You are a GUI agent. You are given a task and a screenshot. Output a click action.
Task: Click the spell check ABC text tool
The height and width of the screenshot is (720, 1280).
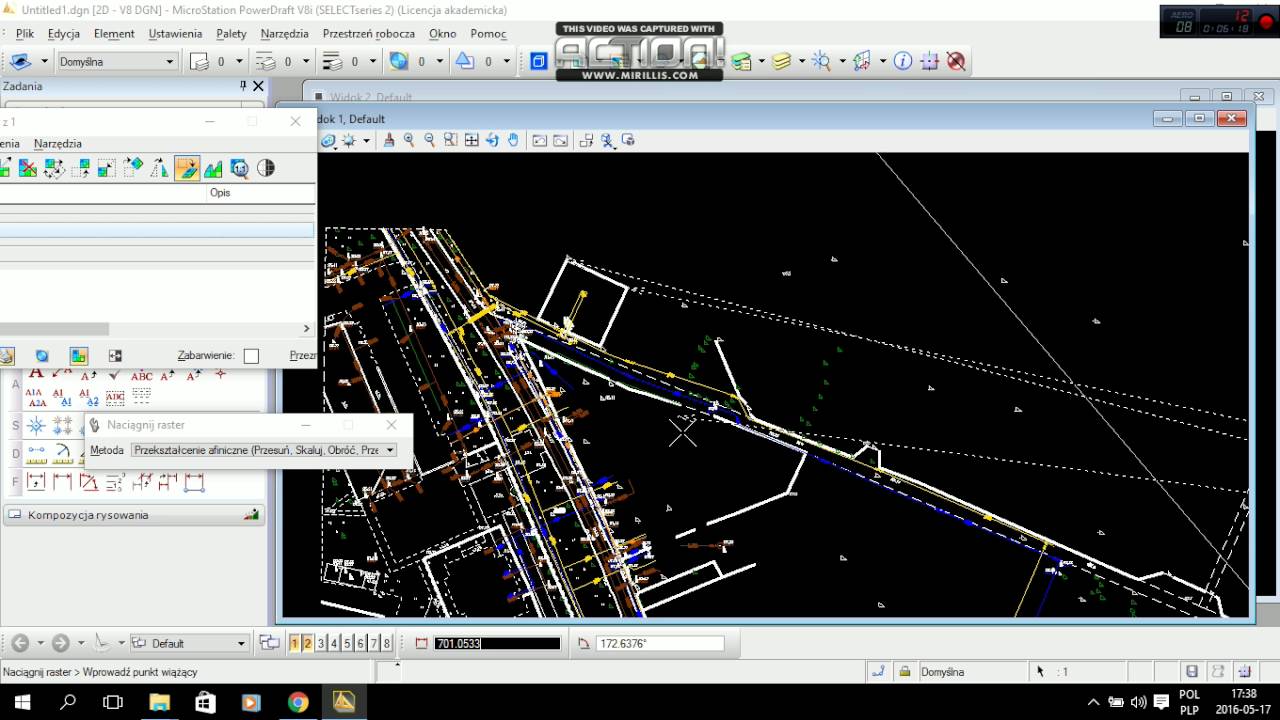tap(142, 376)
